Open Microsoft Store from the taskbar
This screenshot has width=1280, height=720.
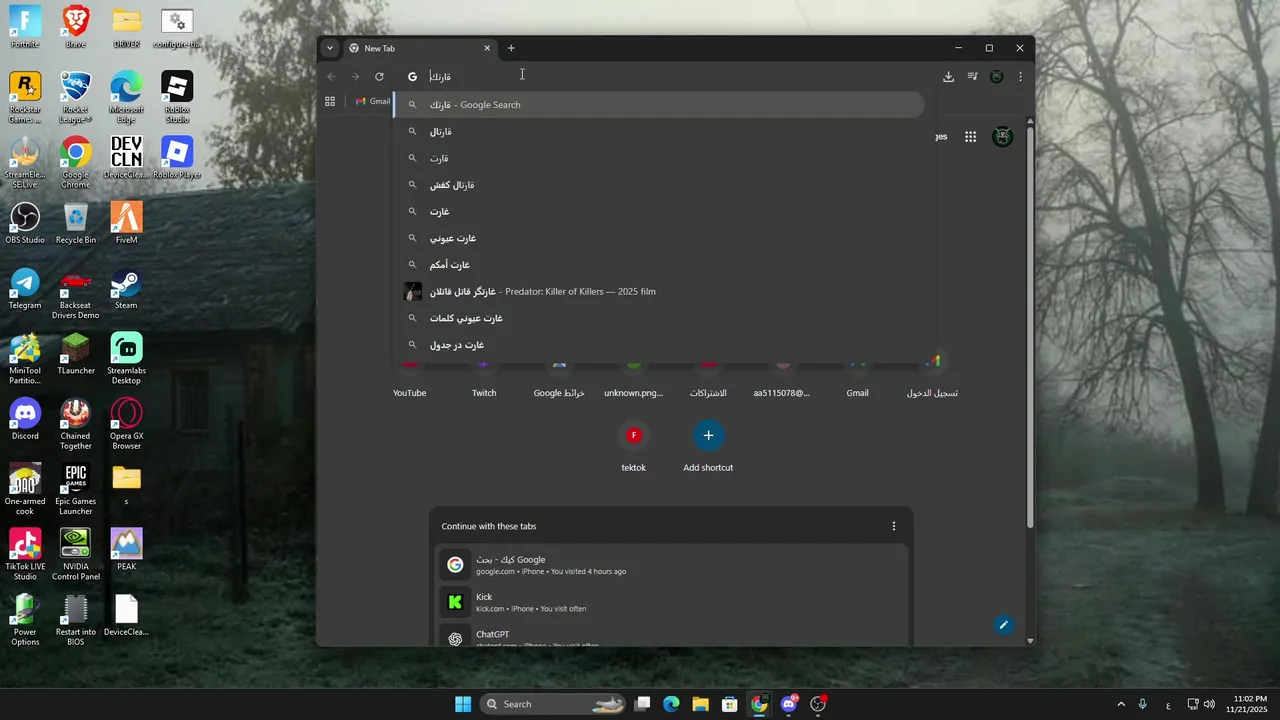(x=729, y=704)
